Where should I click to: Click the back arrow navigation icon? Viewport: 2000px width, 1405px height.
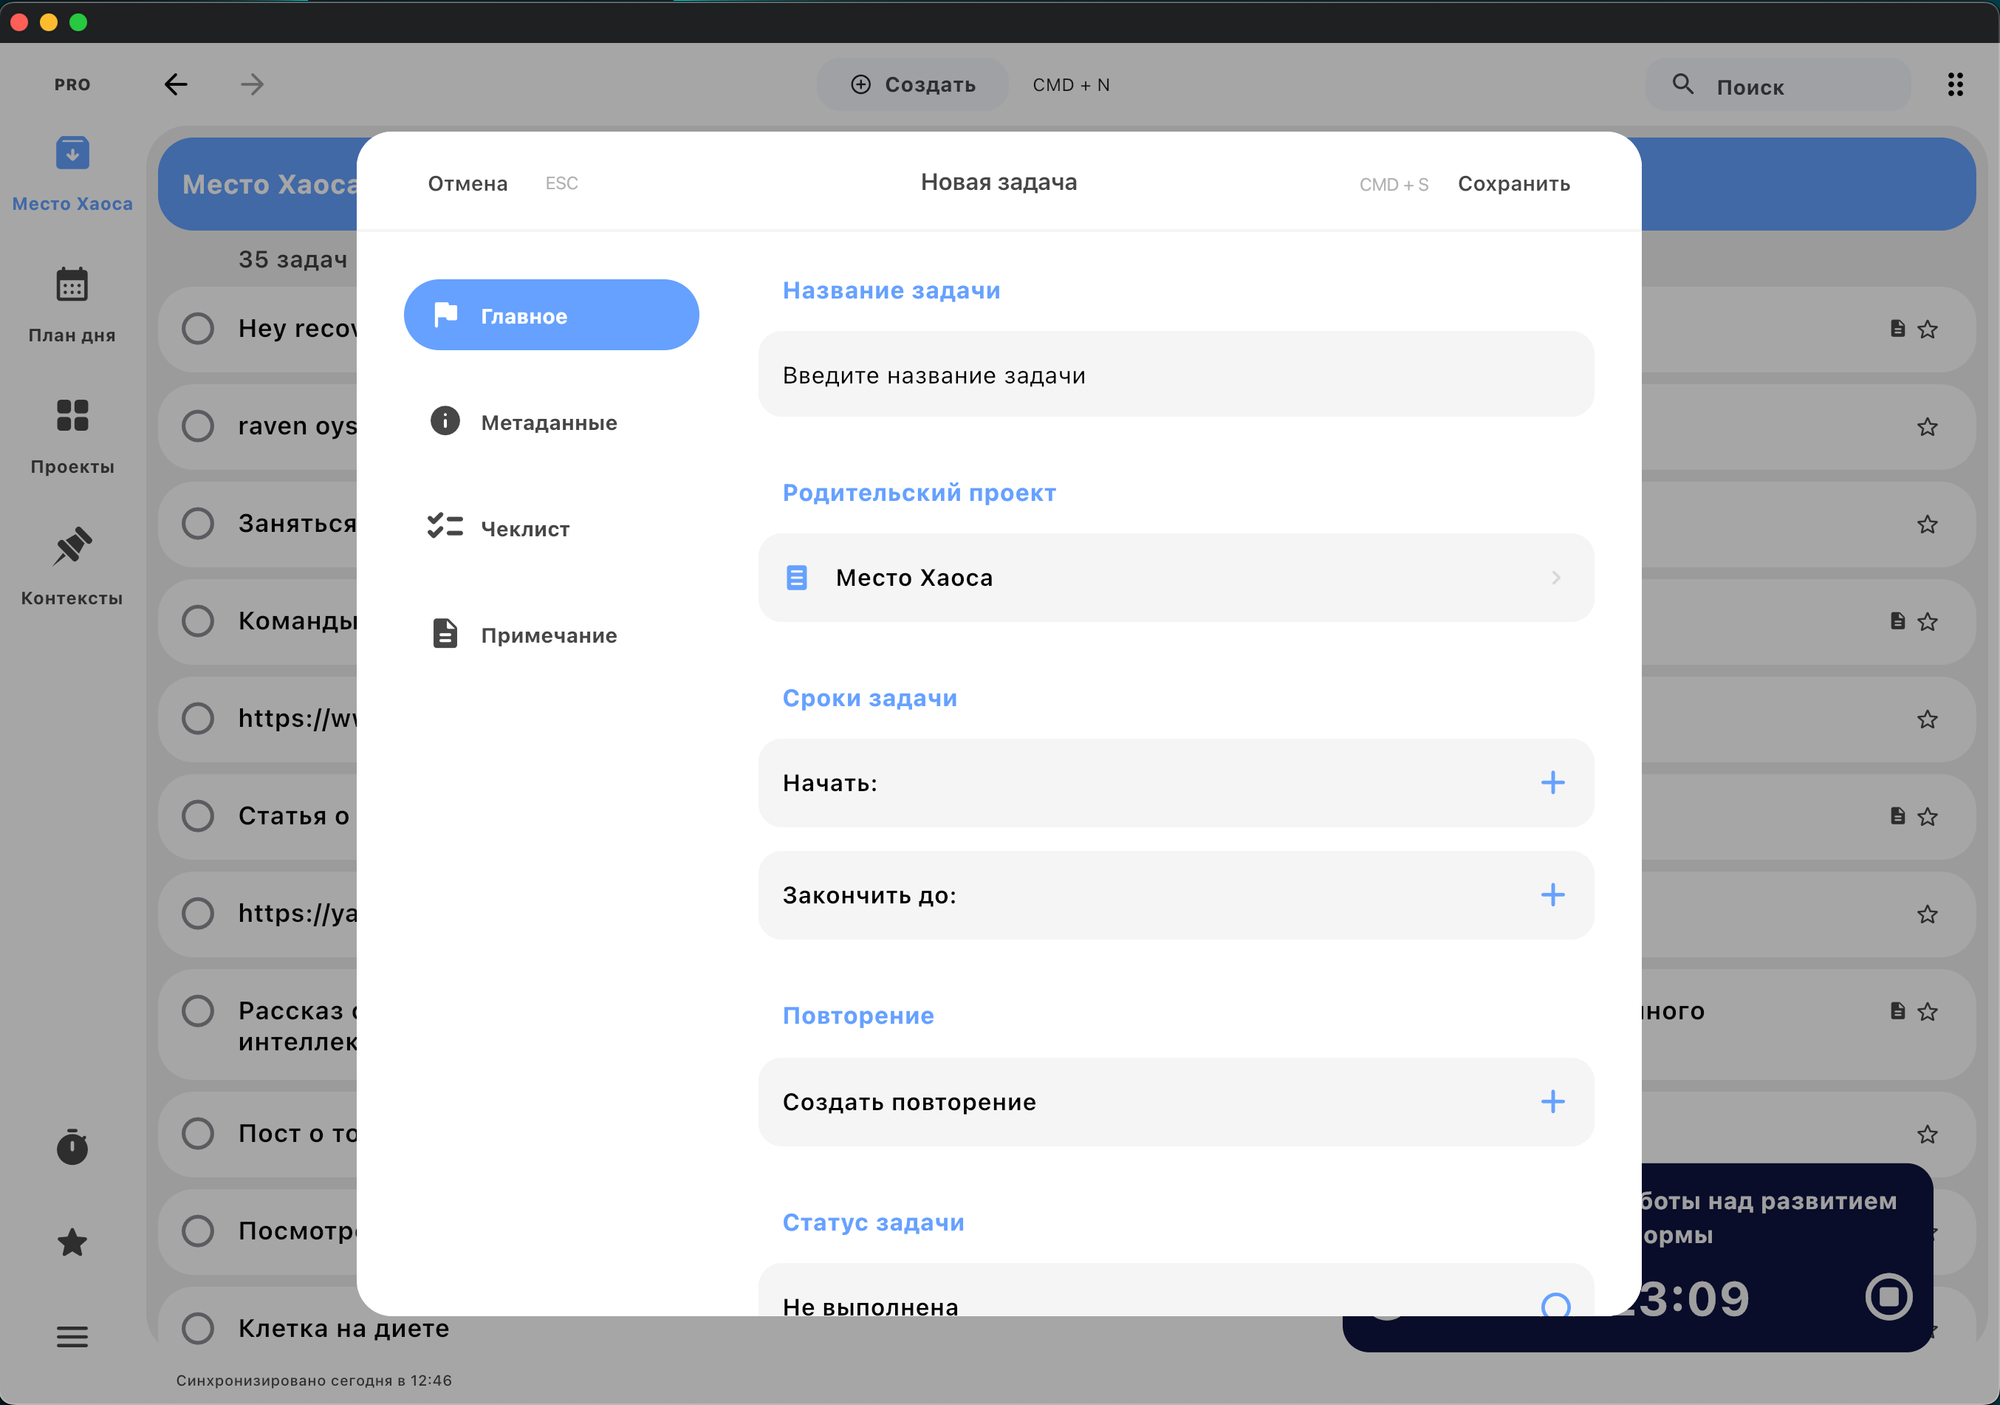(176, 85)
